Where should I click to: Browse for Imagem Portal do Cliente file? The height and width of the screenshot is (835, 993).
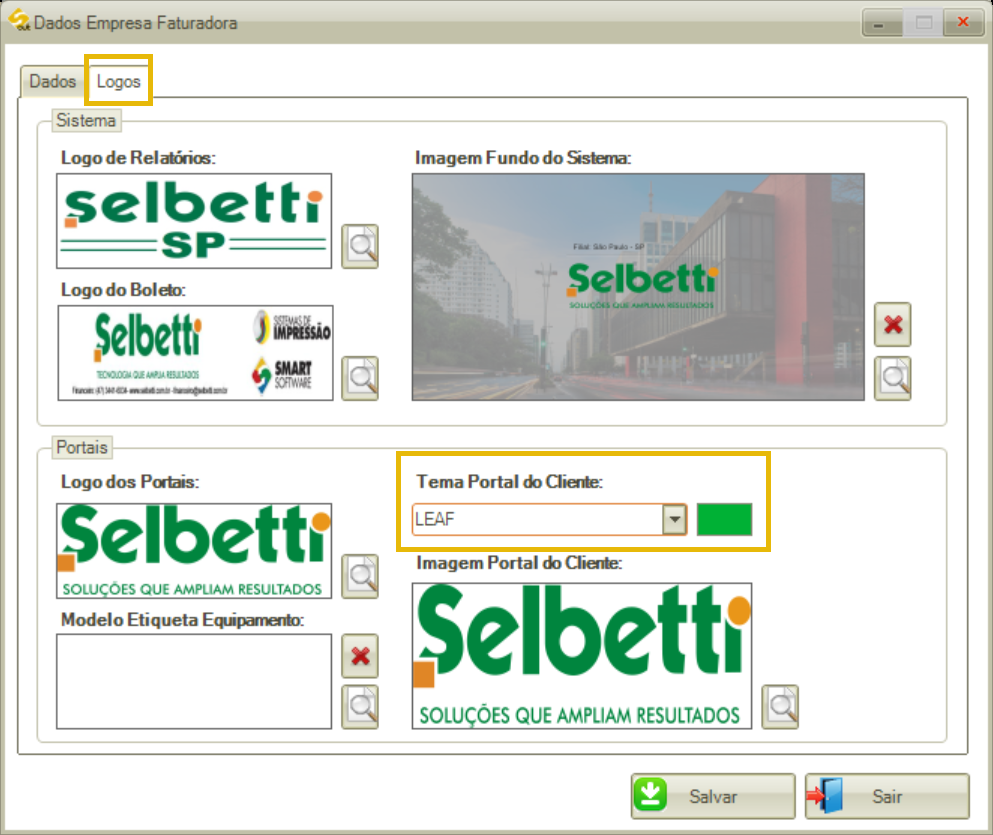(x=780, y=706)
